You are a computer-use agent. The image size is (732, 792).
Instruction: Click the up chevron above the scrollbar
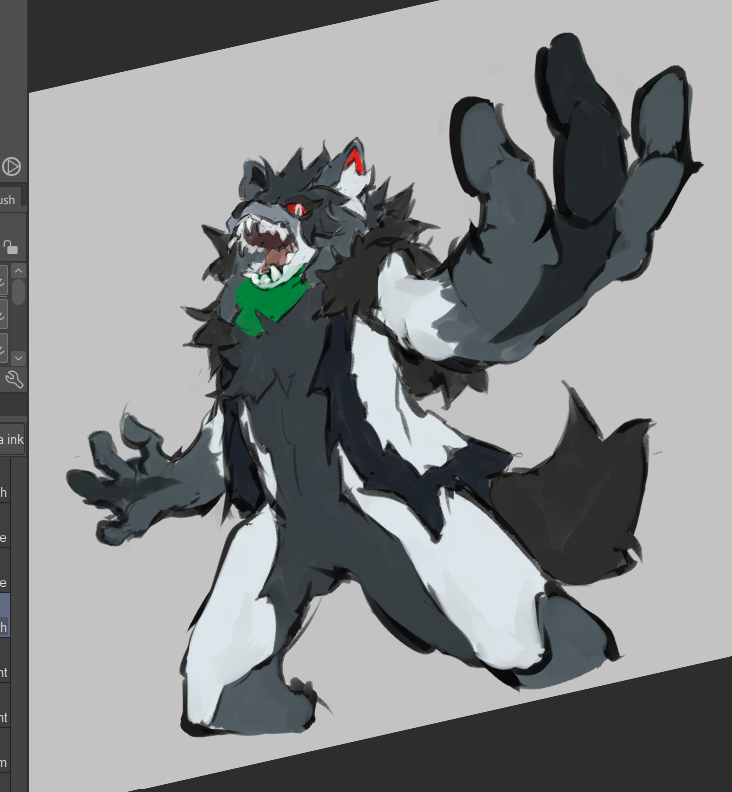point(19,271)
